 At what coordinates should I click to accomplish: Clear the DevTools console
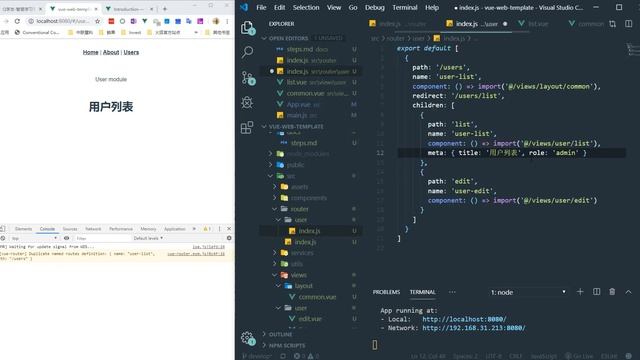click(x=3, y=238)
